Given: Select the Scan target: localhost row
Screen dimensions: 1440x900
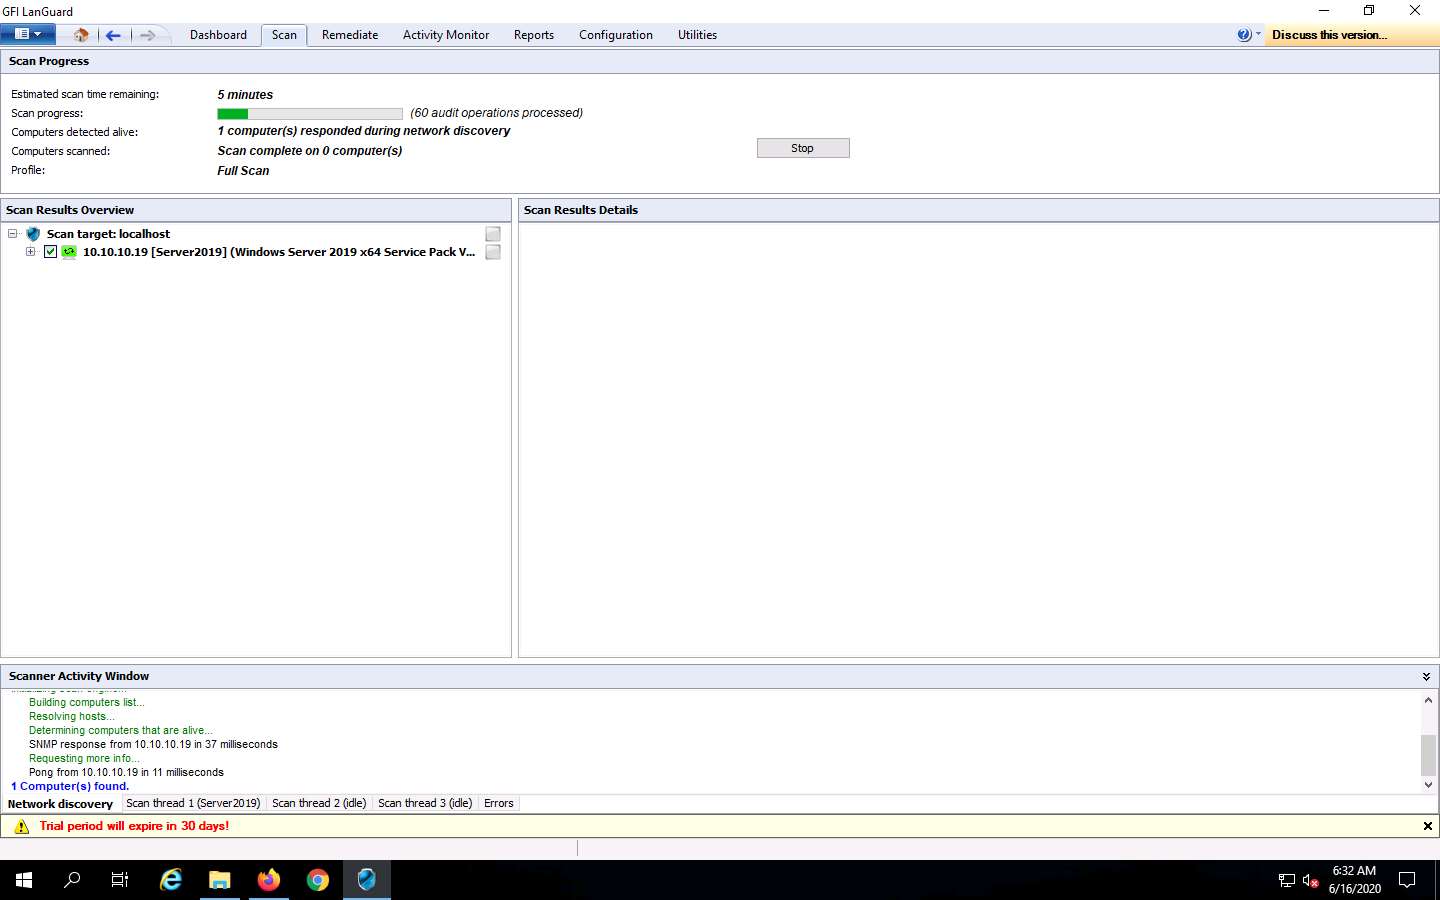Looking at the screenshot, I should coord(108,234).
